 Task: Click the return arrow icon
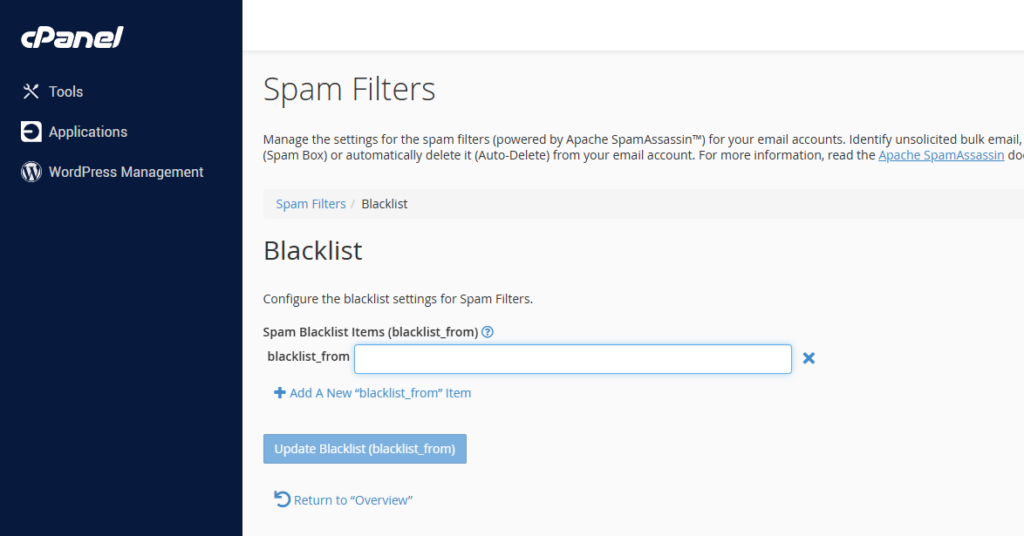click(282, 499)
